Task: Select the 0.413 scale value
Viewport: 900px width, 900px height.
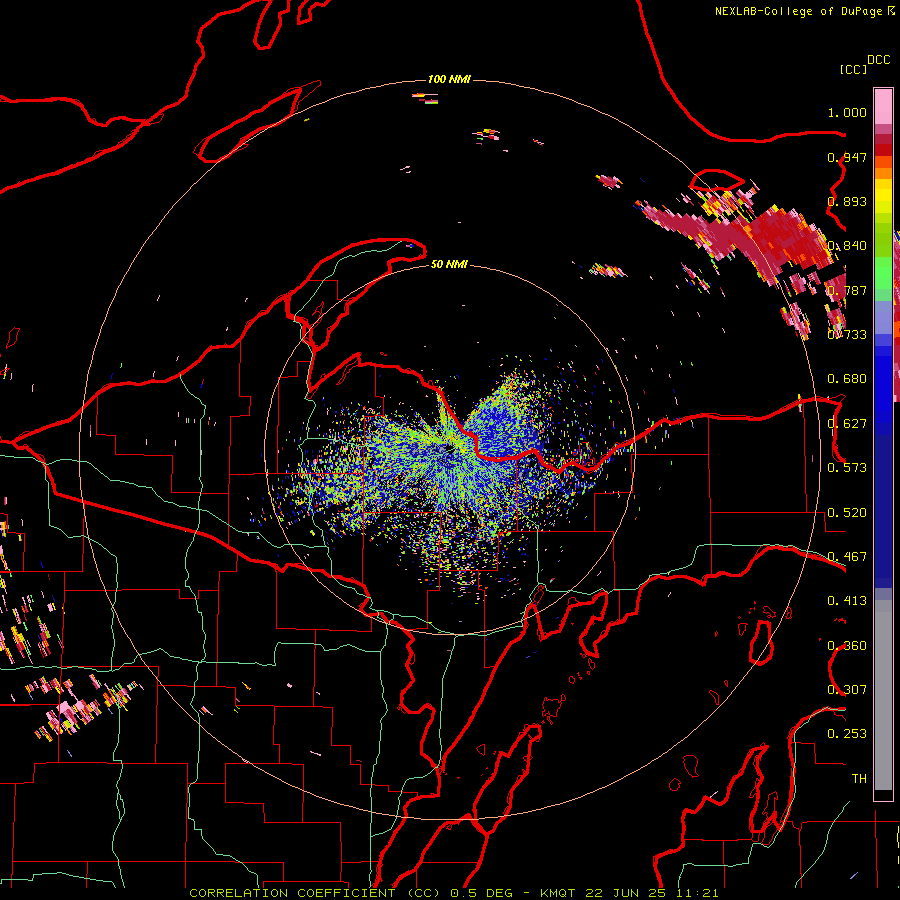Action: [847, 601]
